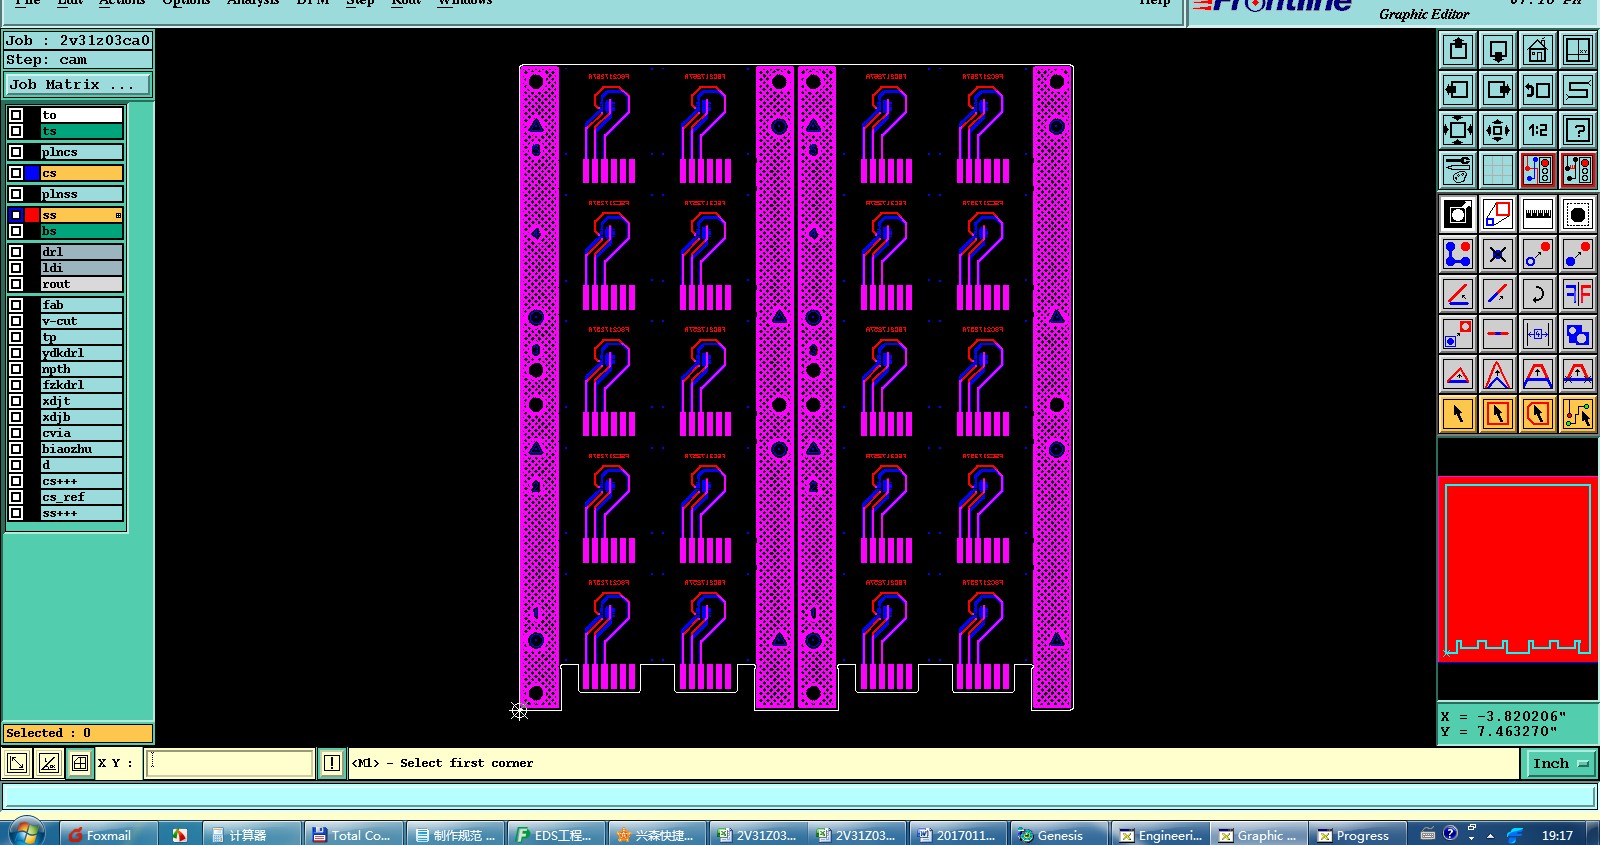Image resolution: width=1600 pixels, height=845 pixels.
Task: Click the white circle on black display icon
Action: (1458, 214)
